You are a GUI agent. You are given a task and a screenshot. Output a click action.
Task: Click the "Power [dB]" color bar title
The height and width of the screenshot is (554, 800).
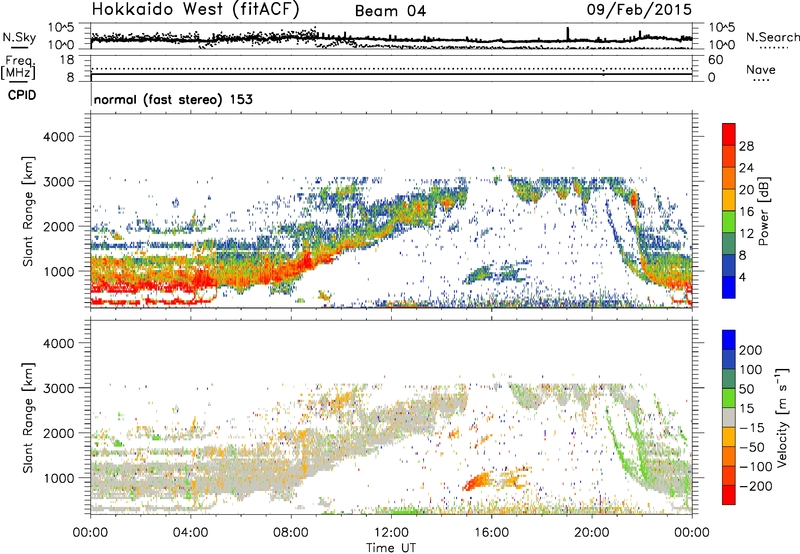(763, 211)
